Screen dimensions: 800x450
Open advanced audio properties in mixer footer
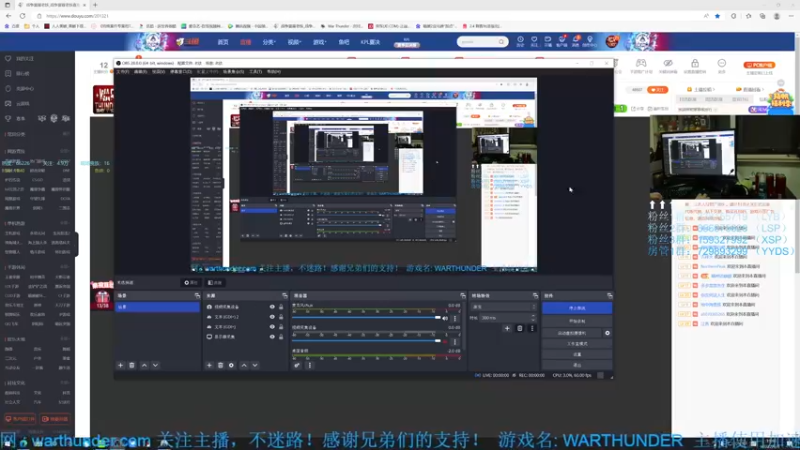[x=297, y=365]
